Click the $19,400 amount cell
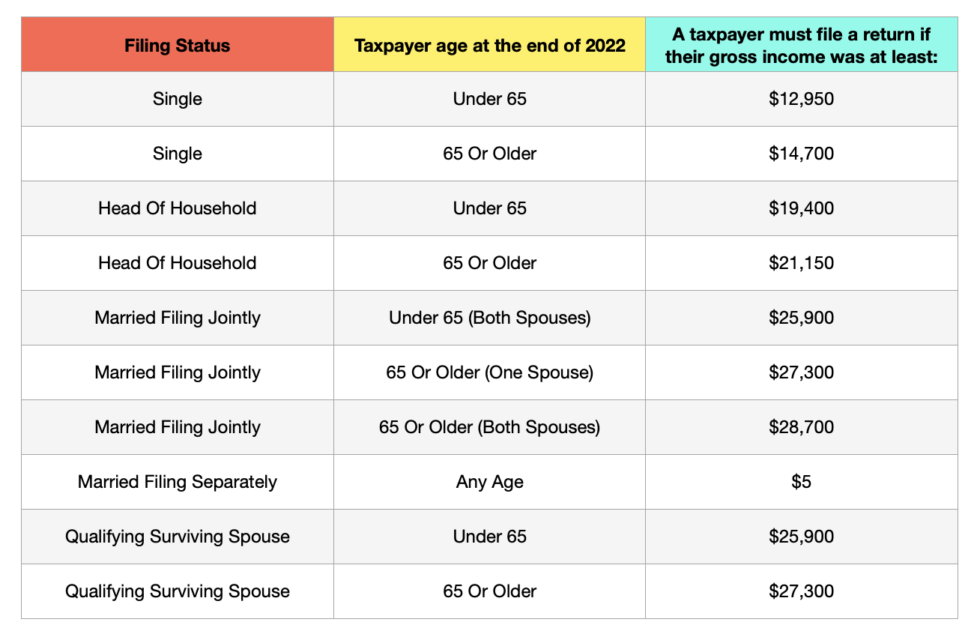This screenshot has width=980, height=640. (801, 208)
